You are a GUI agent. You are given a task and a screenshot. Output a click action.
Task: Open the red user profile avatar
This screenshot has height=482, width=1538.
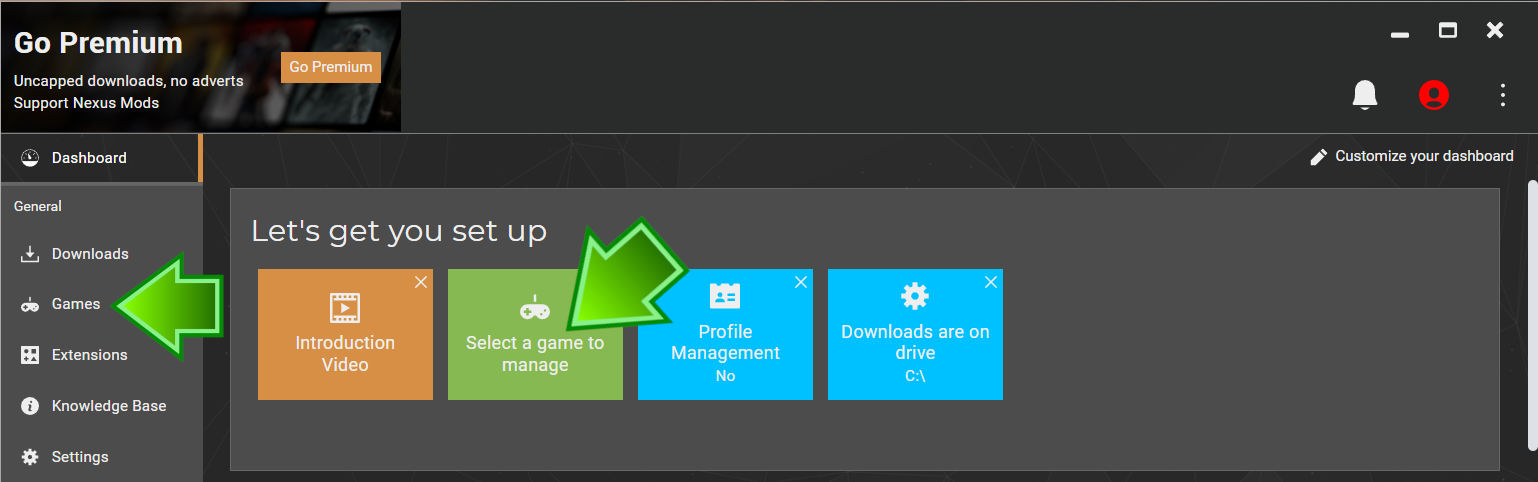pyautogui.click(x=1434, y=95)
